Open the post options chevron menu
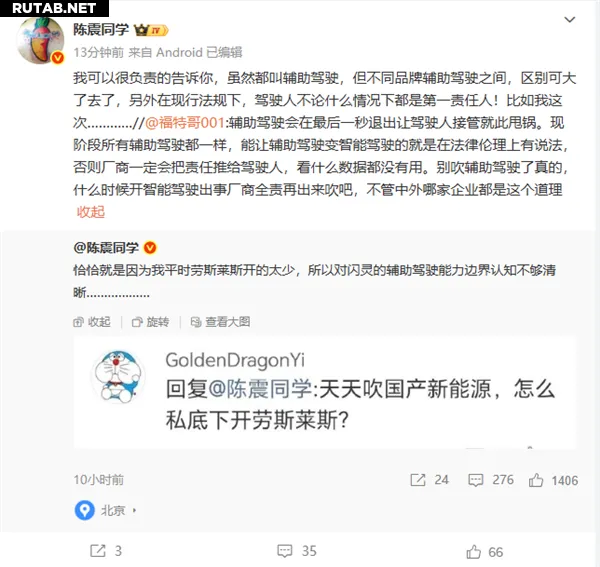The width and height of the screenshot is (600, 567). point(570,20)
